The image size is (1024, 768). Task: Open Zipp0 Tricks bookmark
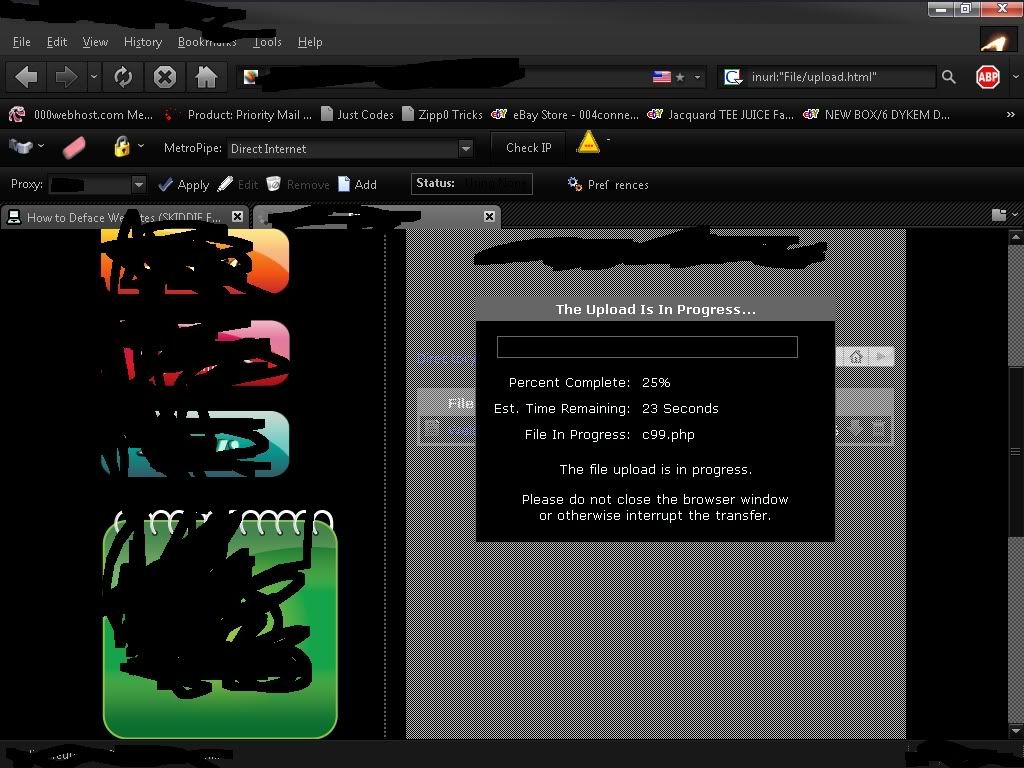(x=442, y=114)
